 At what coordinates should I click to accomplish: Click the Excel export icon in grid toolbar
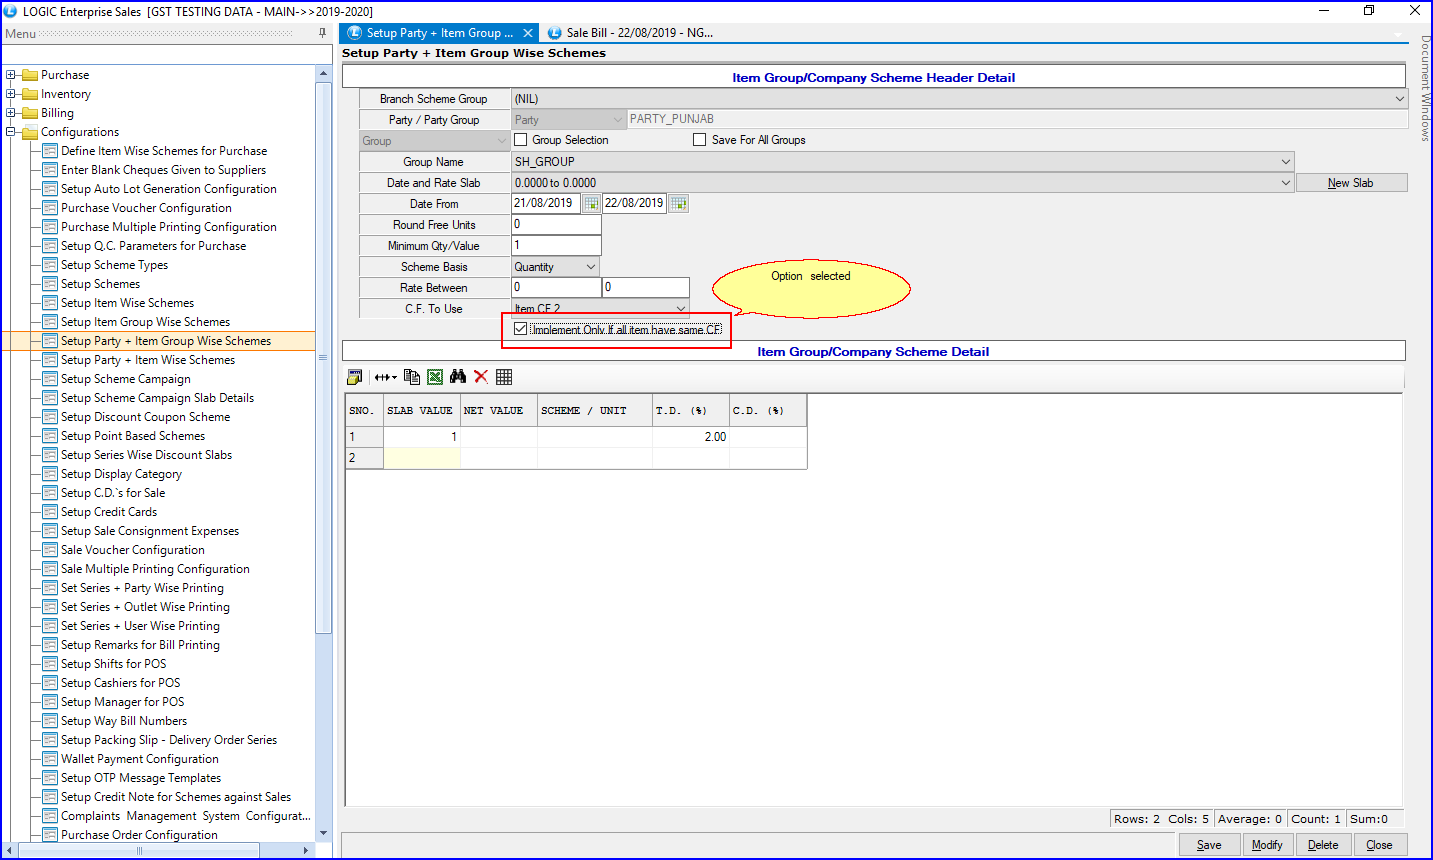point(435,377)
